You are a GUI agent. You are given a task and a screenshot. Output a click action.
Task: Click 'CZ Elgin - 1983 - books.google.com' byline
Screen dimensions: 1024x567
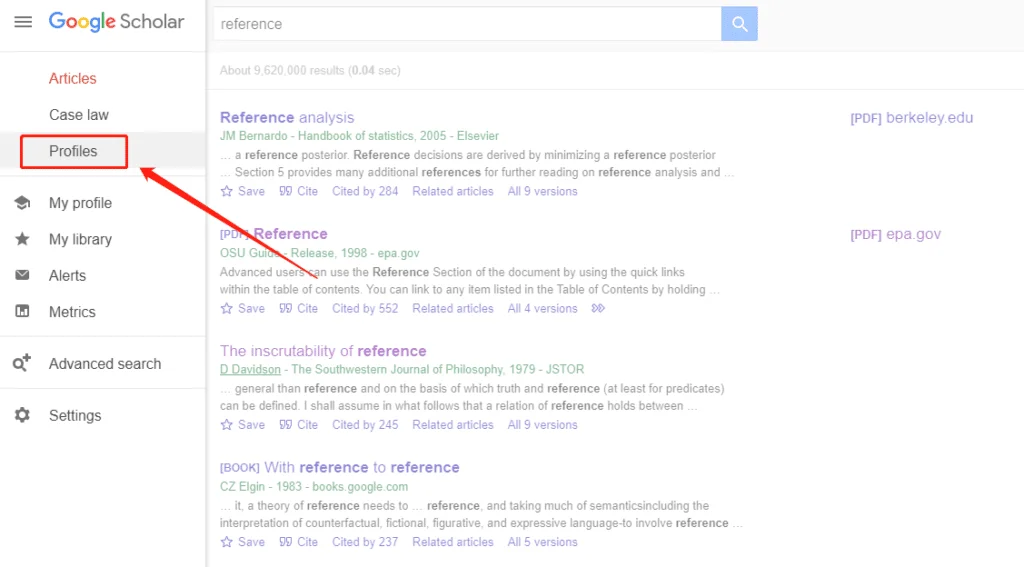point(314,487)
